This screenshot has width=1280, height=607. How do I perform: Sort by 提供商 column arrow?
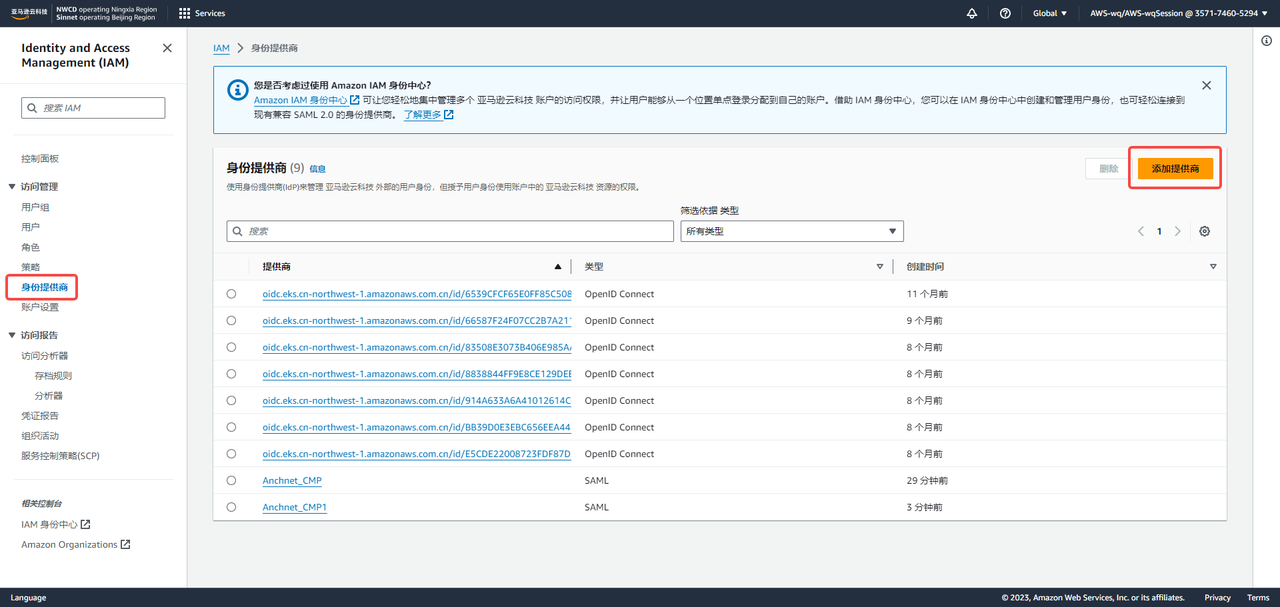(558, 267)
